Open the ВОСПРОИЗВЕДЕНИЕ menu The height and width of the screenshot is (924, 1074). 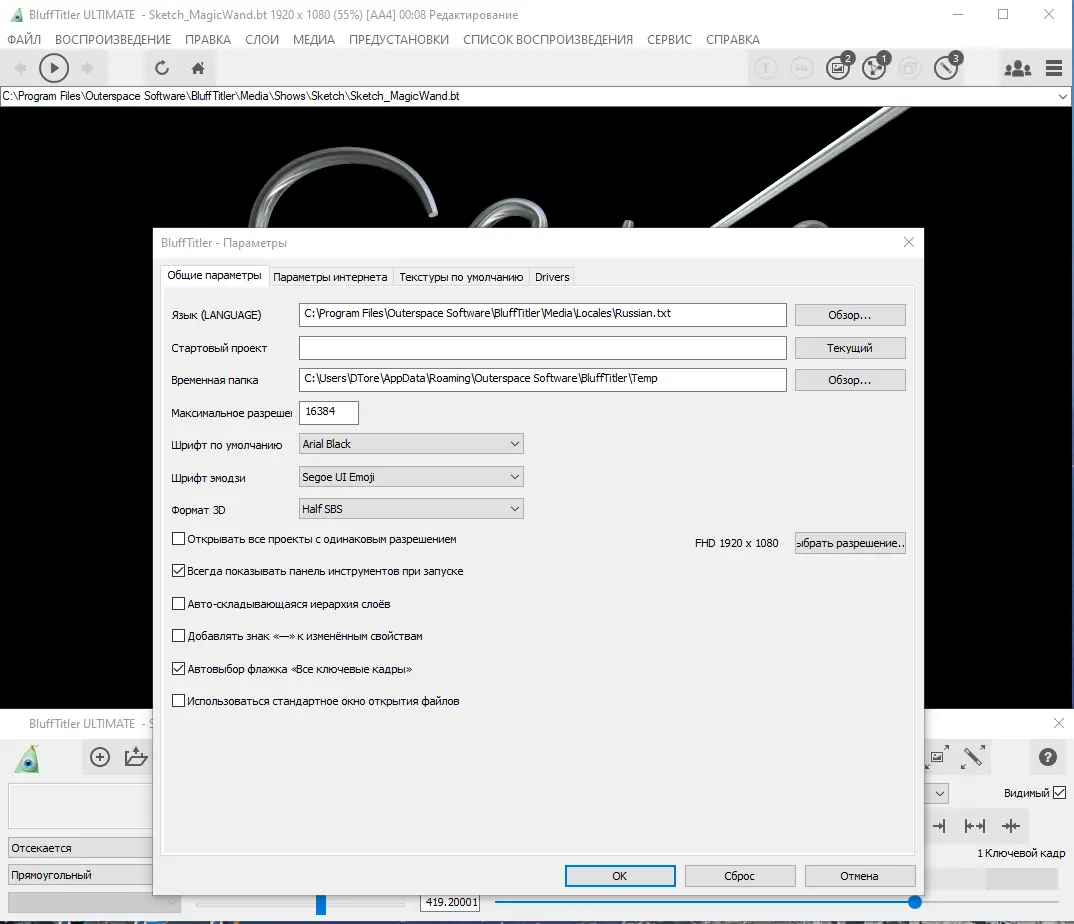coord(113,40)
